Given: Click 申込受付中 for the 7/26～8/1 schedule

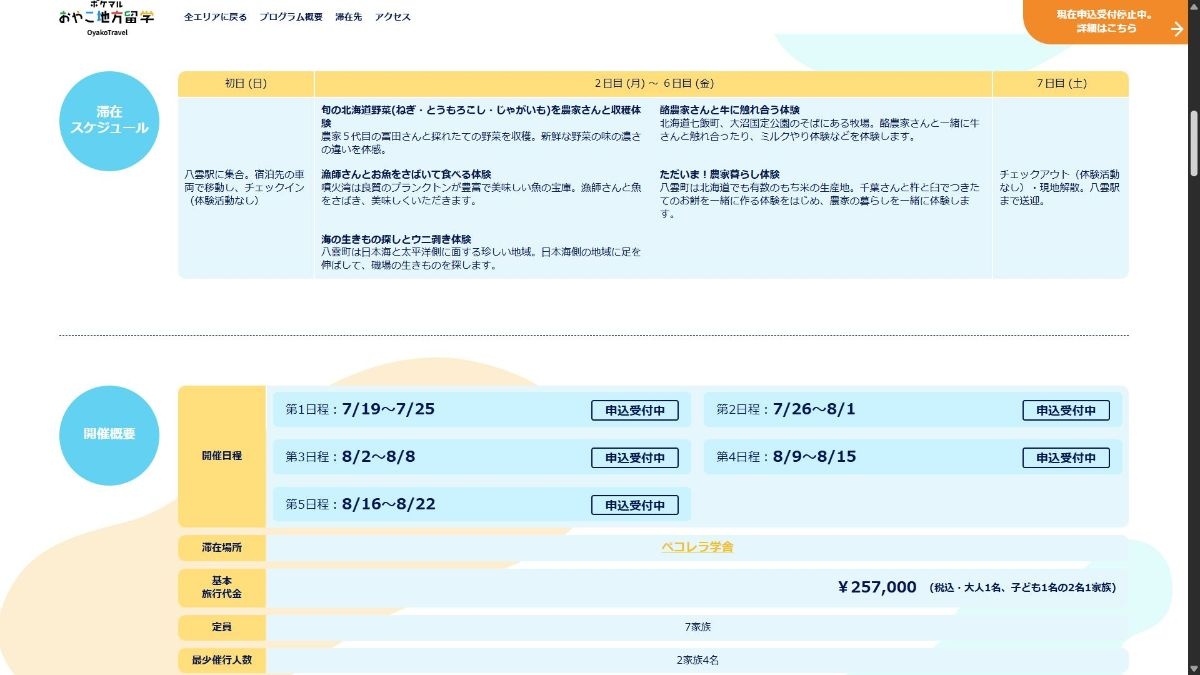Looking at the screenshot, I should pyautogui.click(x=1065, y=410).
